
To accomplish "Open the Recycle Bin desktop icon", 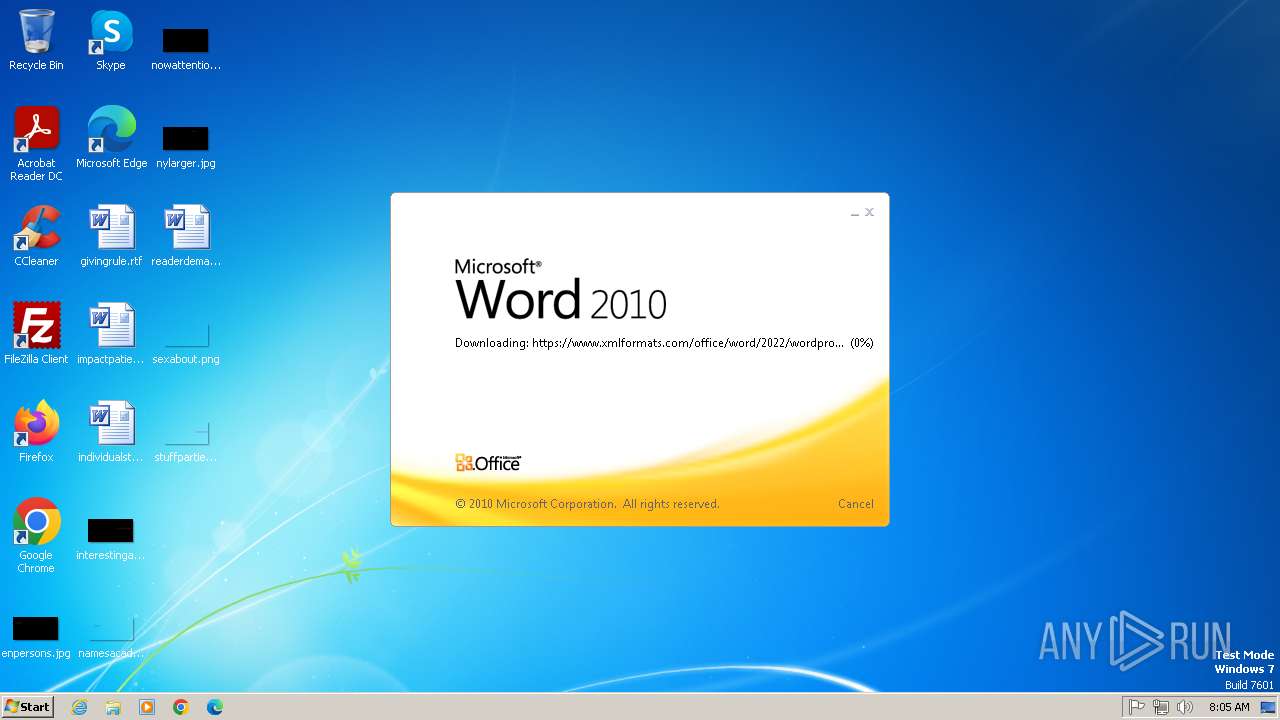I will click(36, 40).
